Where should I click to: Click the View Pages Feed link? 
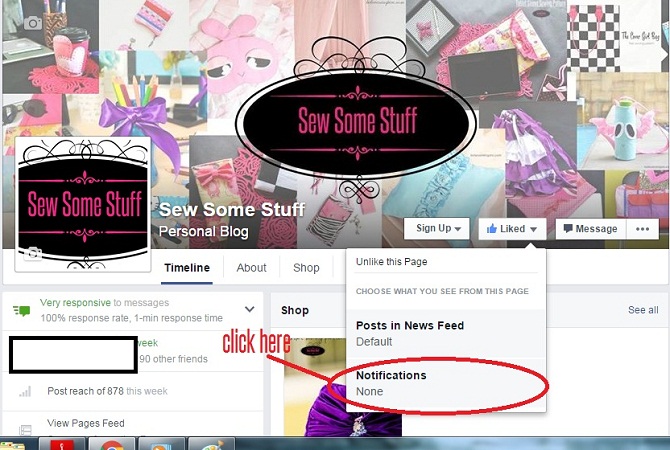click(86, 424)
